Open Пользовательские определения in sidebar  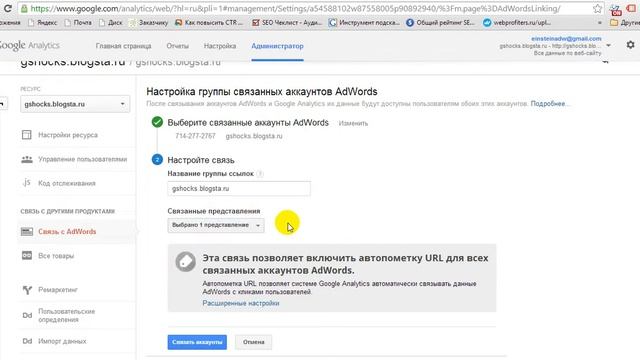pos(67,316)
